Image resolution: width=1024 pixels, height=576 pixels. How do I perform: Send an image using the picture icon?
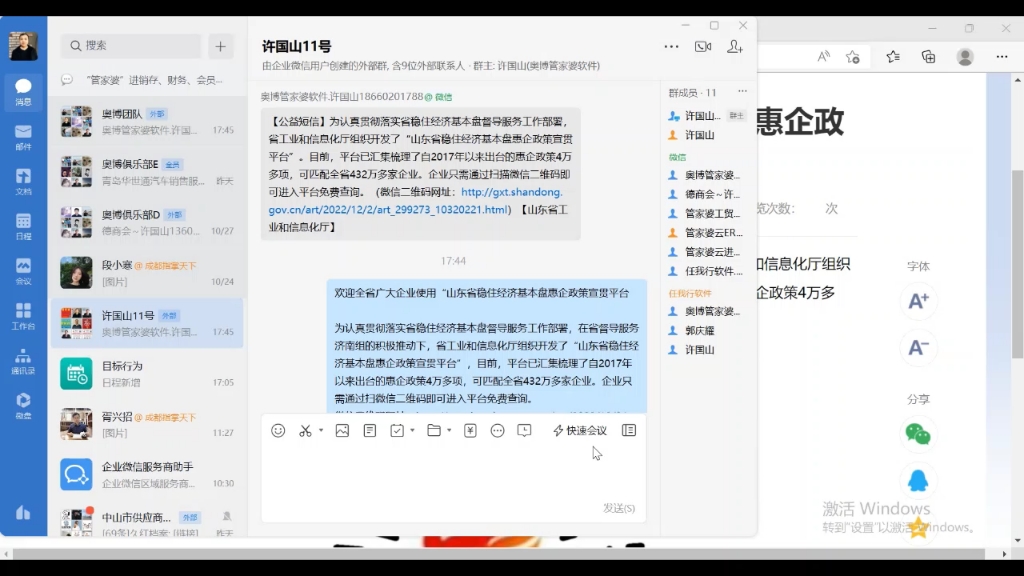click(343, 430)
